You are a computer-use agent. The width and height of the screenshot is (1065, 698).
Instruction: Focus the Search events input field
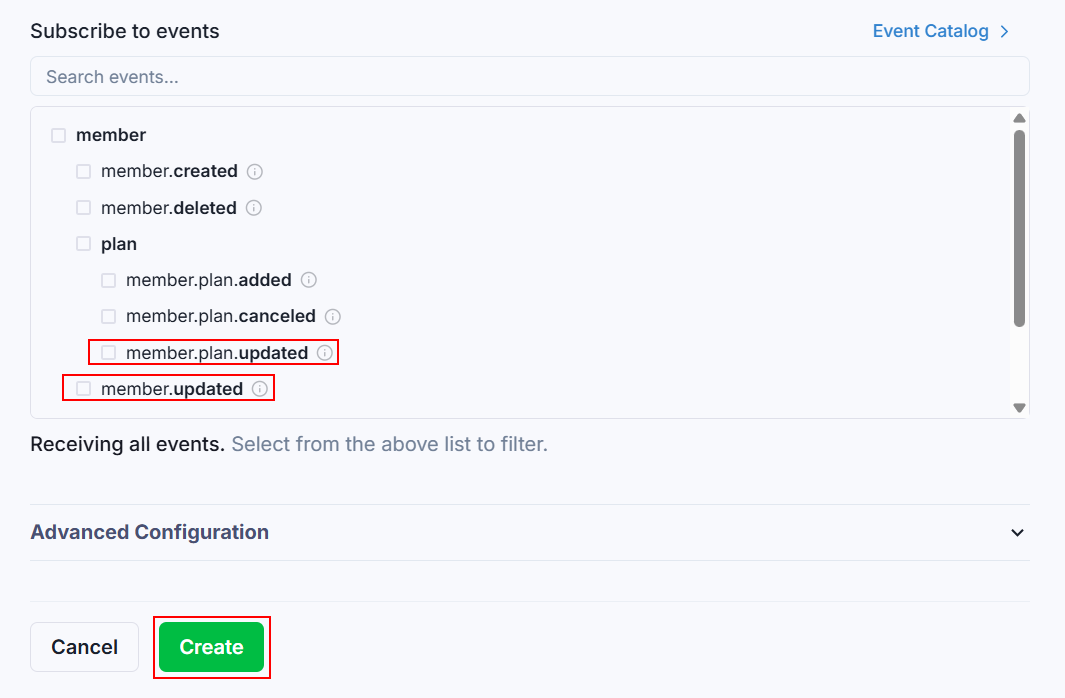click(529, 77)
